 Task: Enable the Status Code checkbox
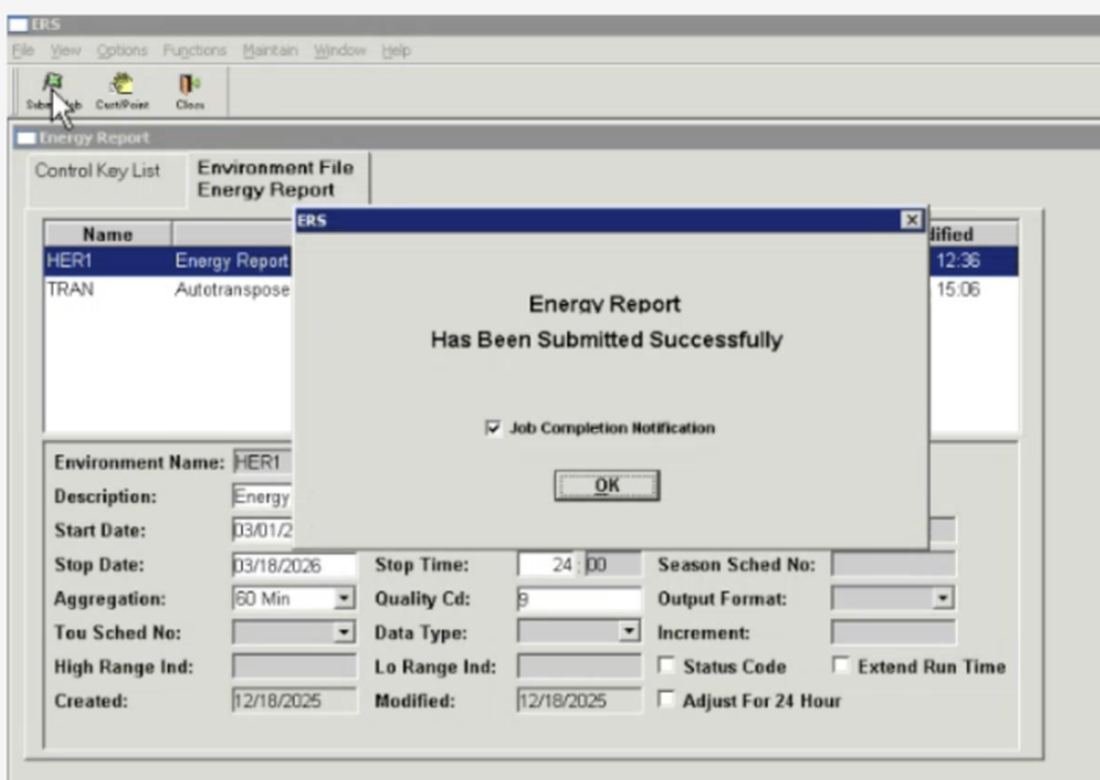tap(666, 665)
